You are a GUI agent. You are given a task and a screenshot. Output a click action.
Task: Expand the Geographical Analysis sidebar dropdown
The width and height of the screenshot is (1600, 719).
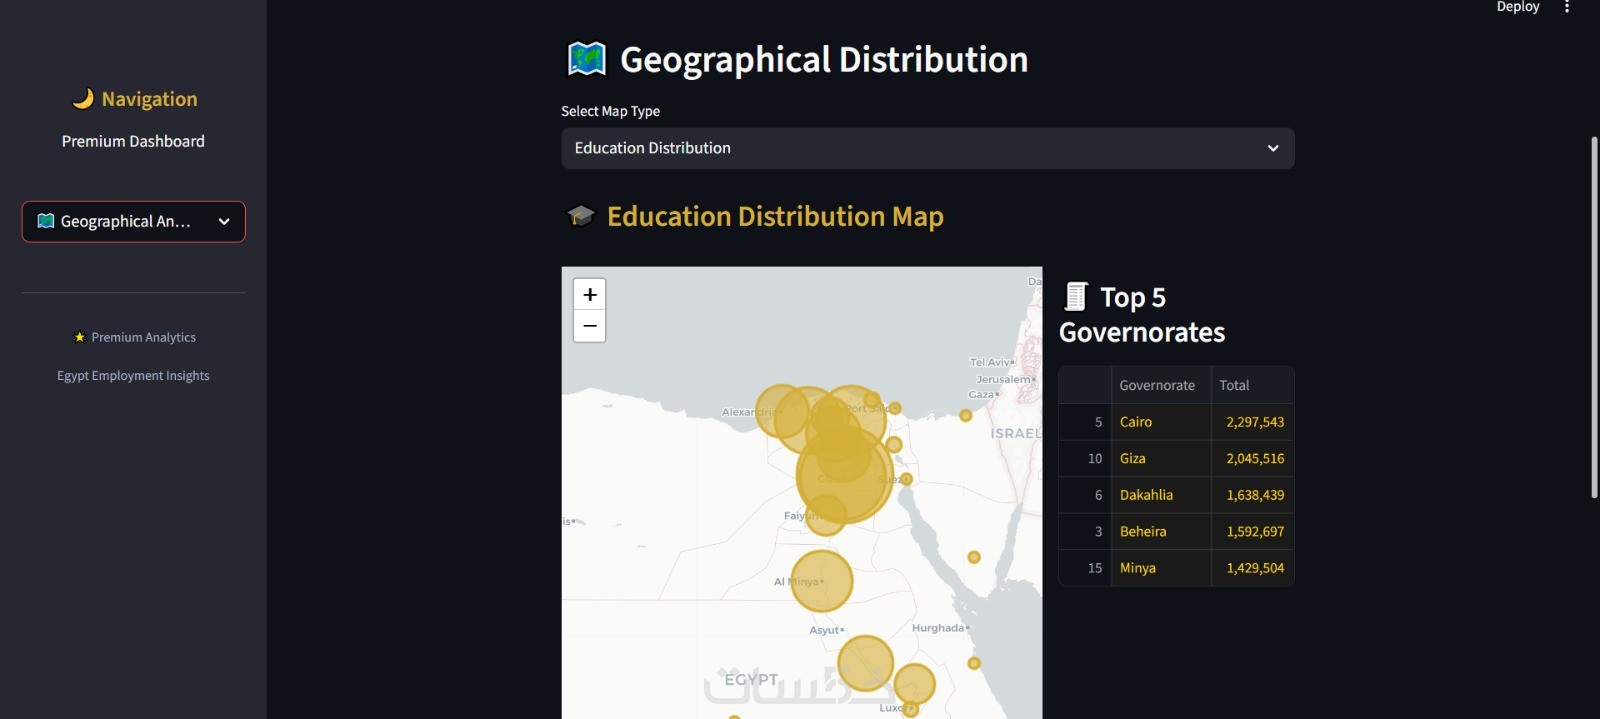(x=134, y=222)
